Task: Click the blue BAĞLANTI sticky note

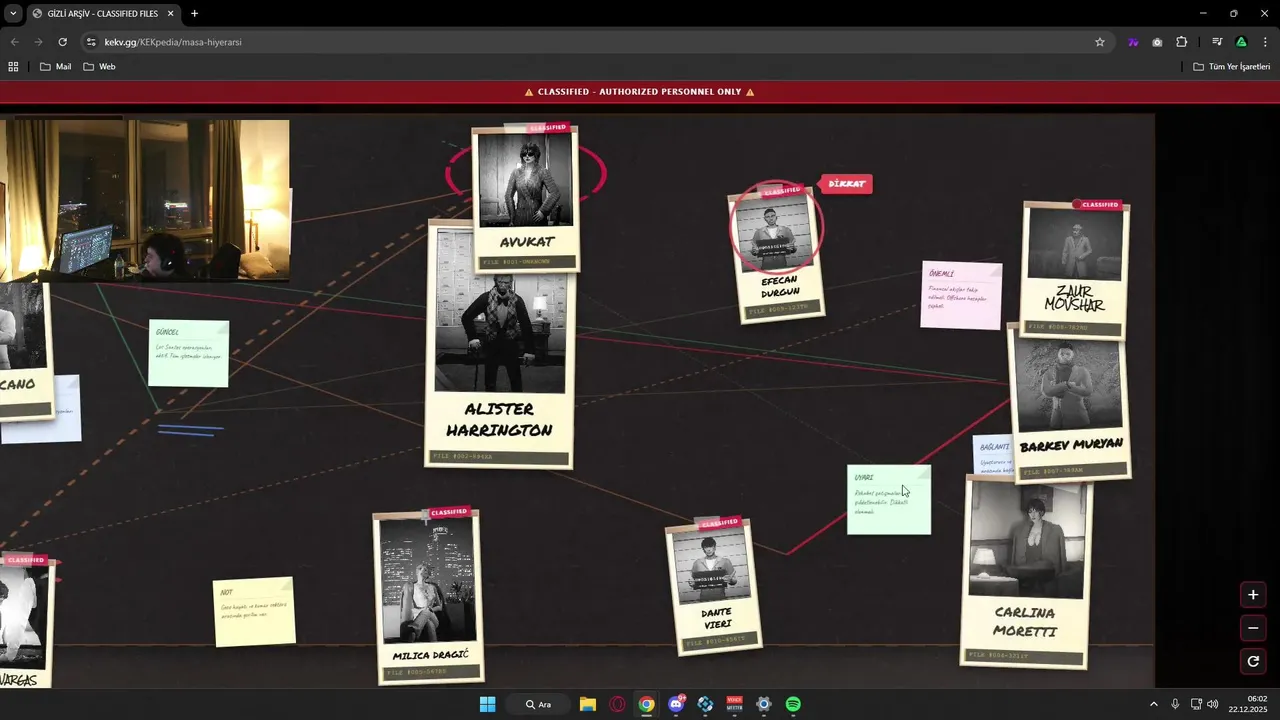Action: click(993, 455)
